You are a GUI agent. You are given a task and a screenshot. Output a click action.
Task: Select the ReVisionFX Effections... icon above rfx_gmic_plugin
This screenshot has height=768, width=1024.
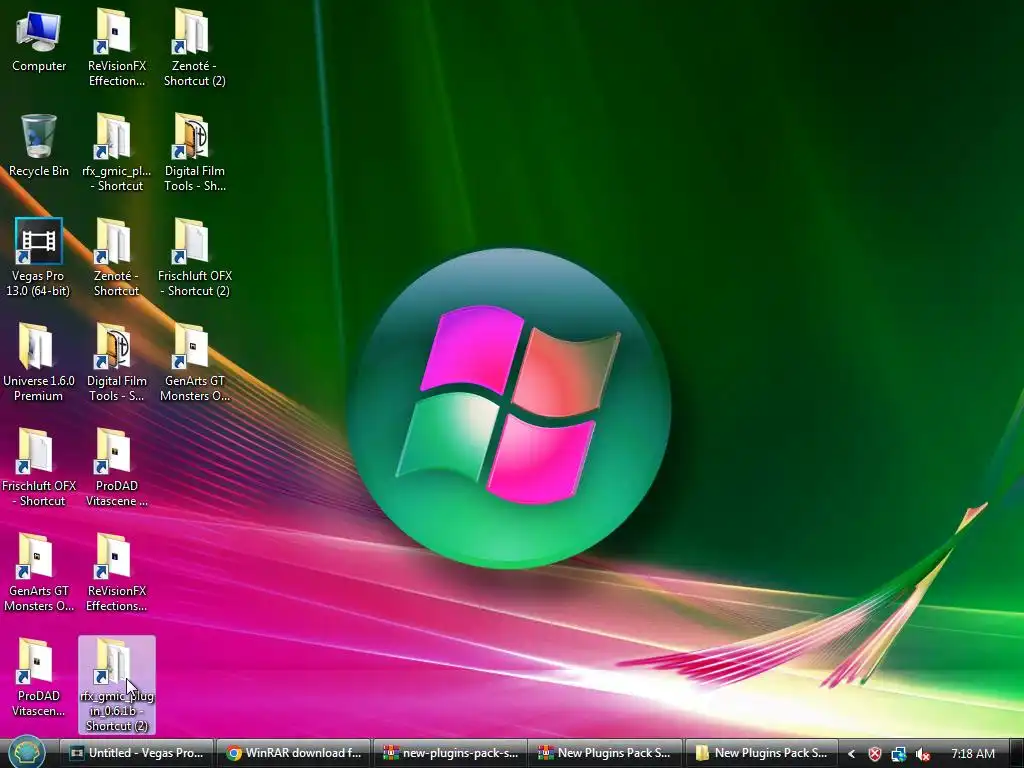[116, 572]
